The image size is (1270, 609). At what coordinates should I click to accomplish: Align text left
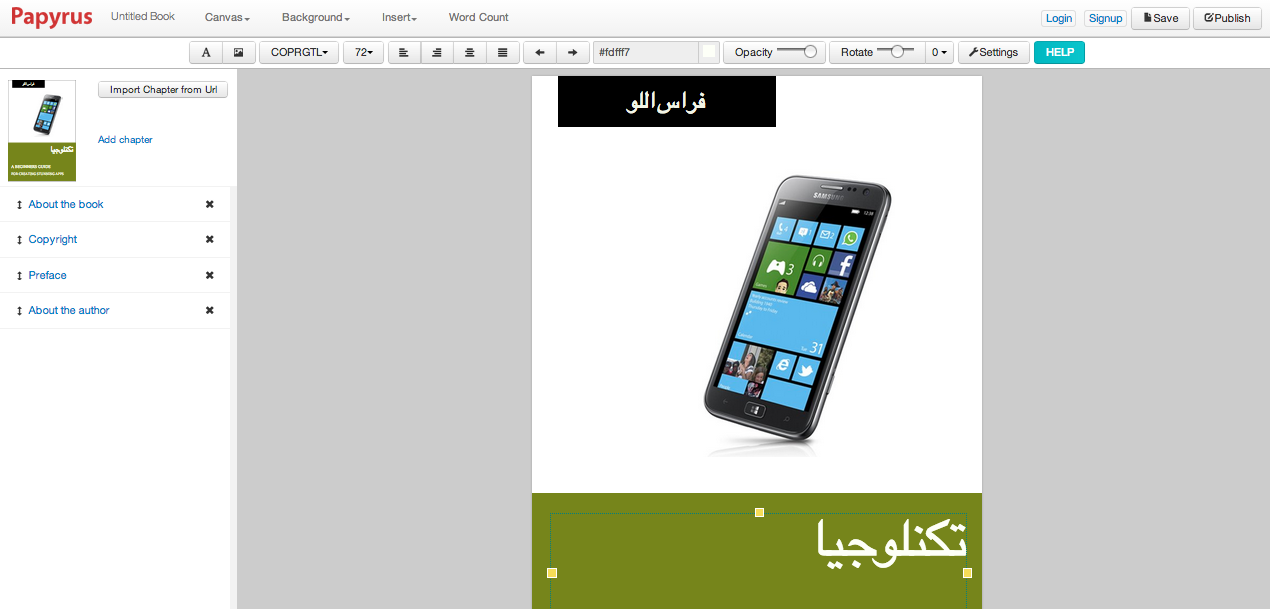404,53
